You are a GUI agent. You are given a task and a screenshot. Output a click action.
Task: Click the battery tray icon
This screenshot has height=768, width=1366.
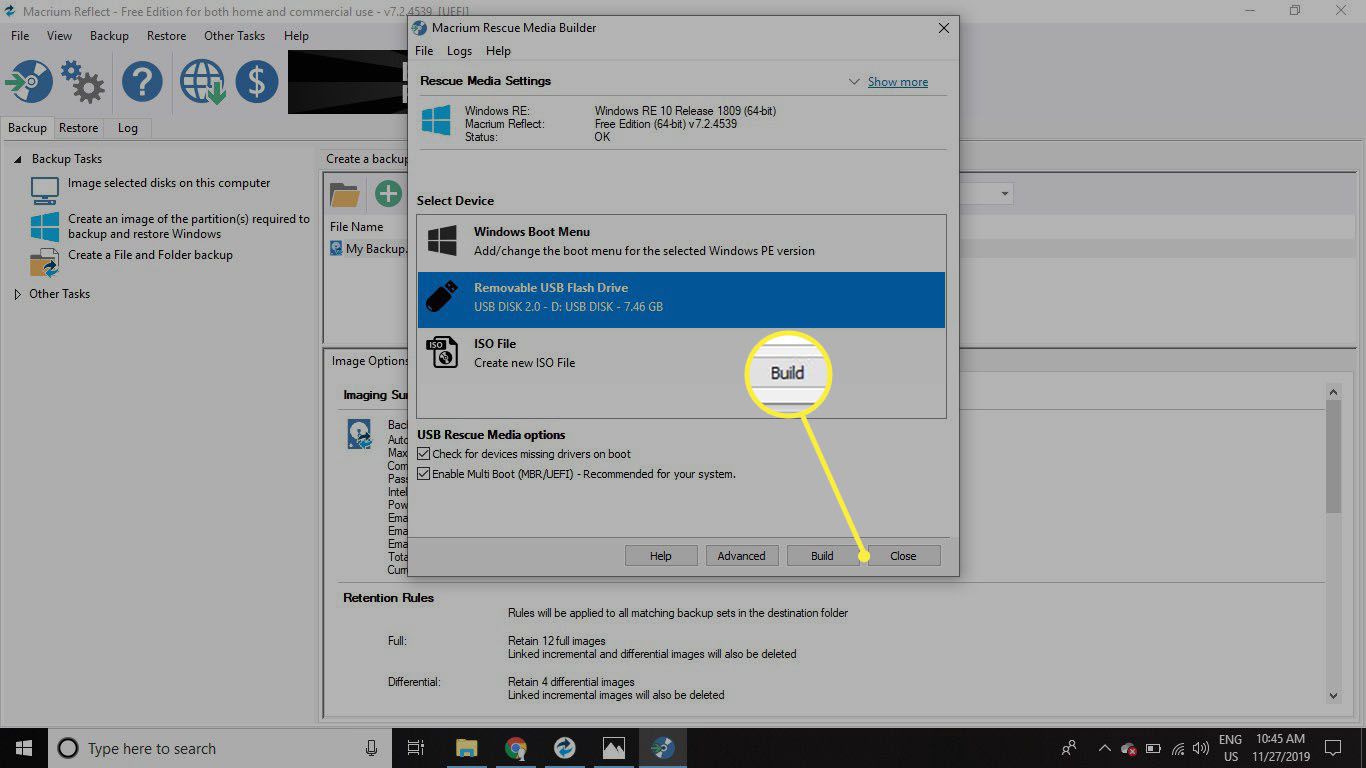coord(1153,748)
